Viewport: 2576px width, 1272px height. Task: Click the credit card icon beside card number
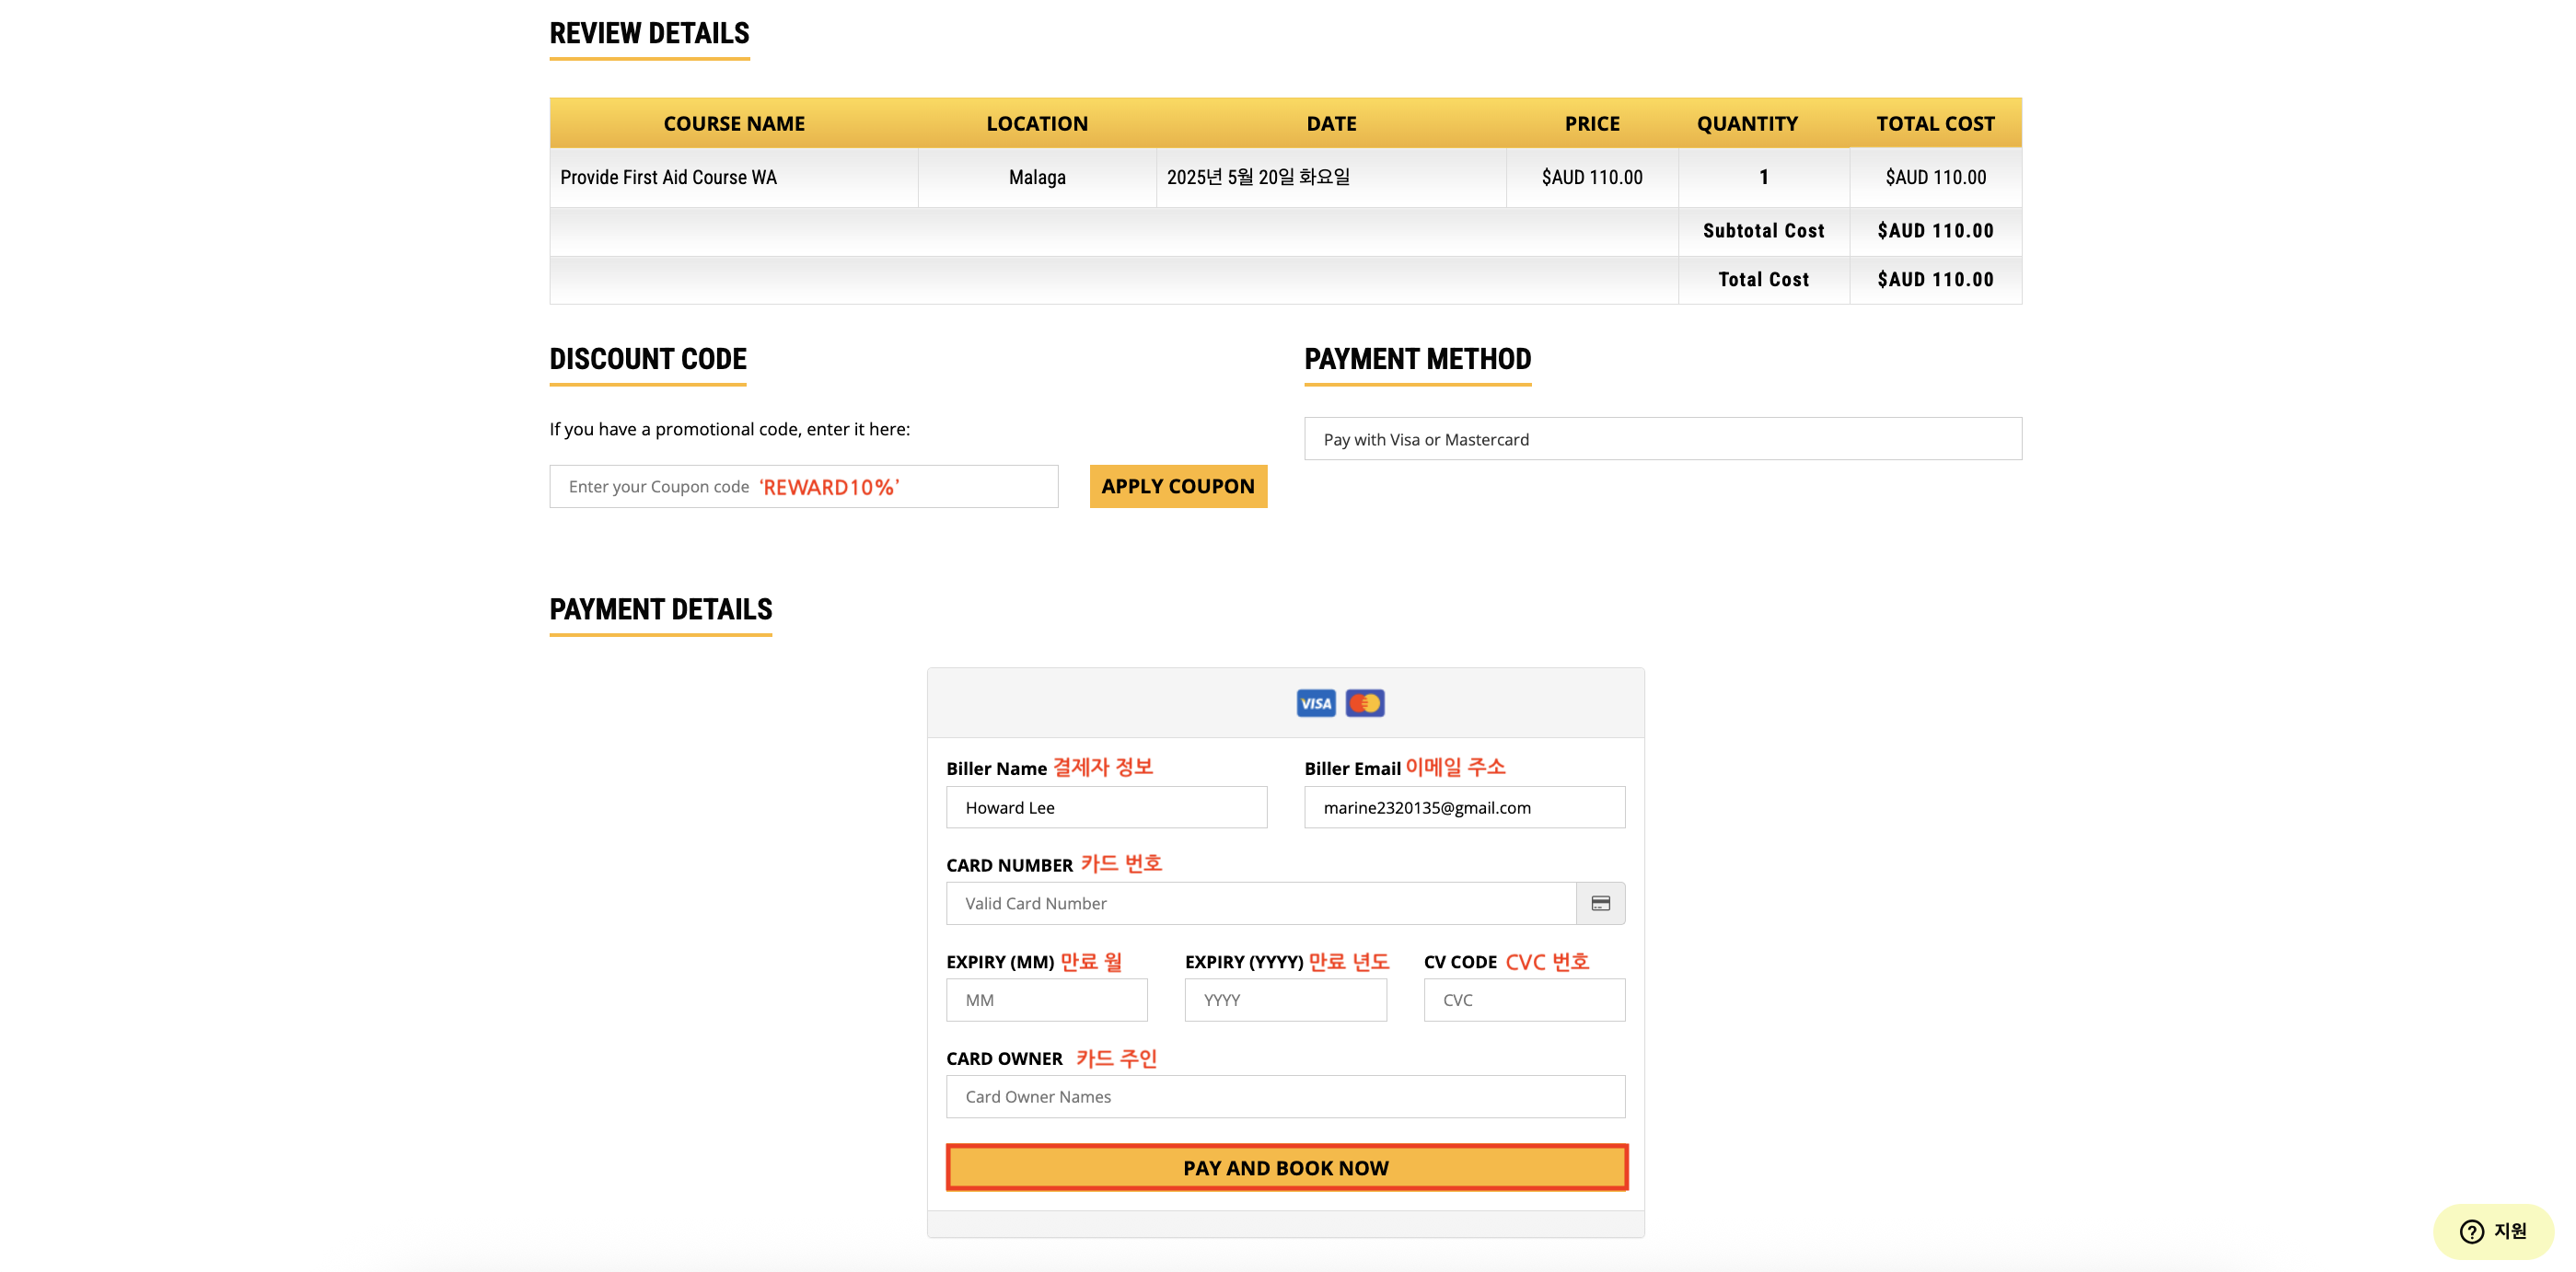click(1600, 903)
